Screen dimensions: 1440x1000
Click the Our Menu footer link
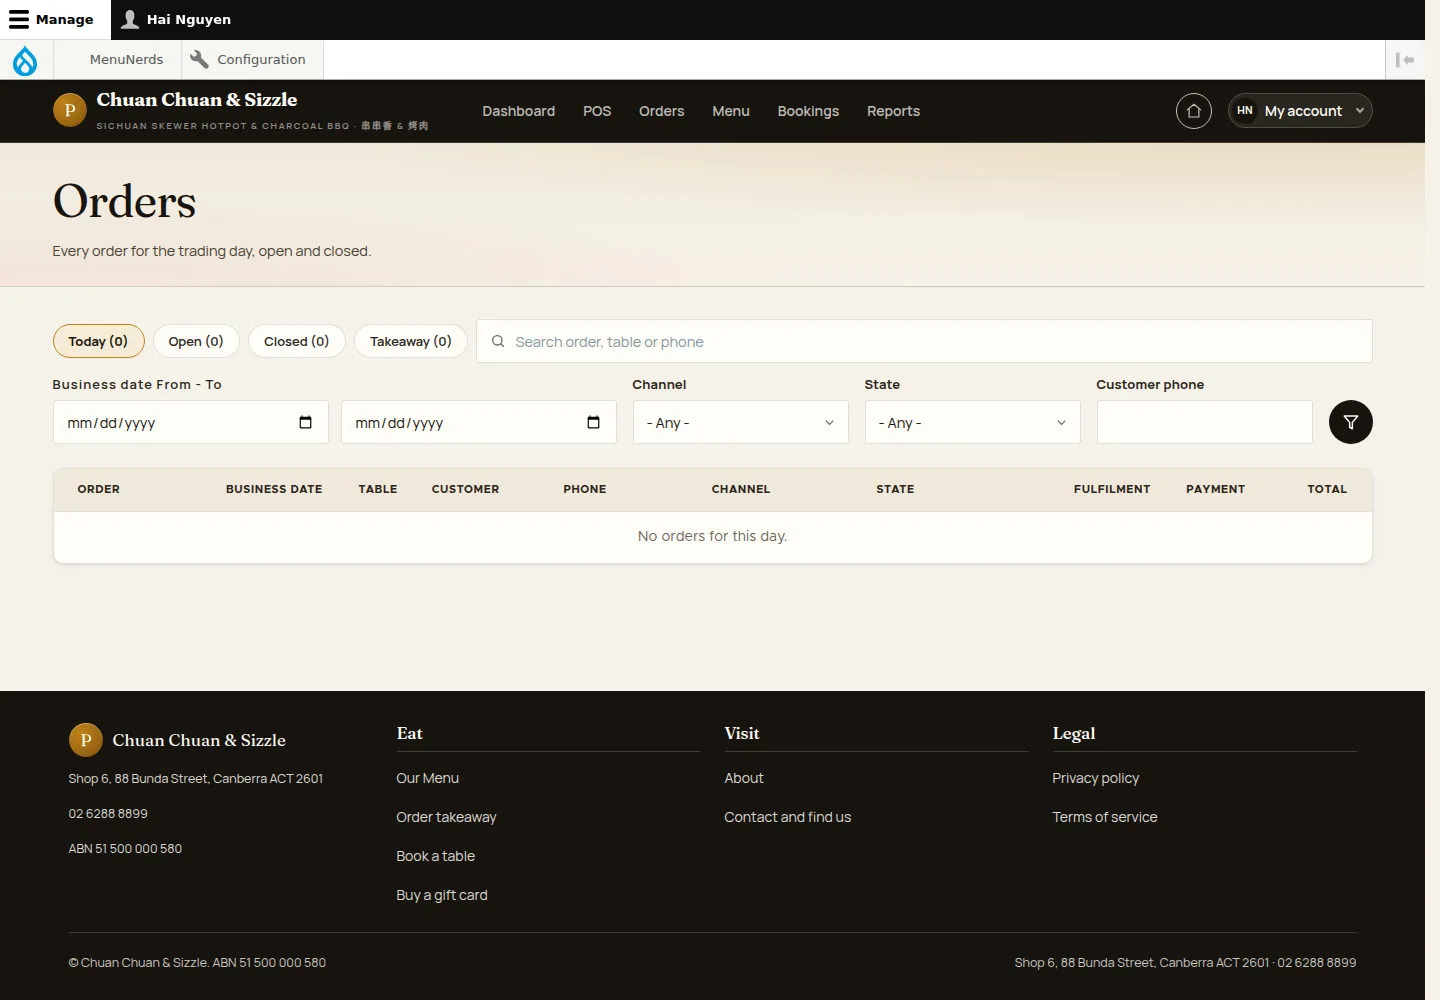(428, 778)
